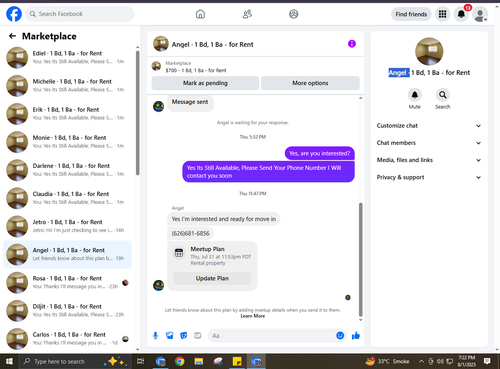Click the phone number (626)681-6856 message
500x369 pixels.
coord(190,233)
